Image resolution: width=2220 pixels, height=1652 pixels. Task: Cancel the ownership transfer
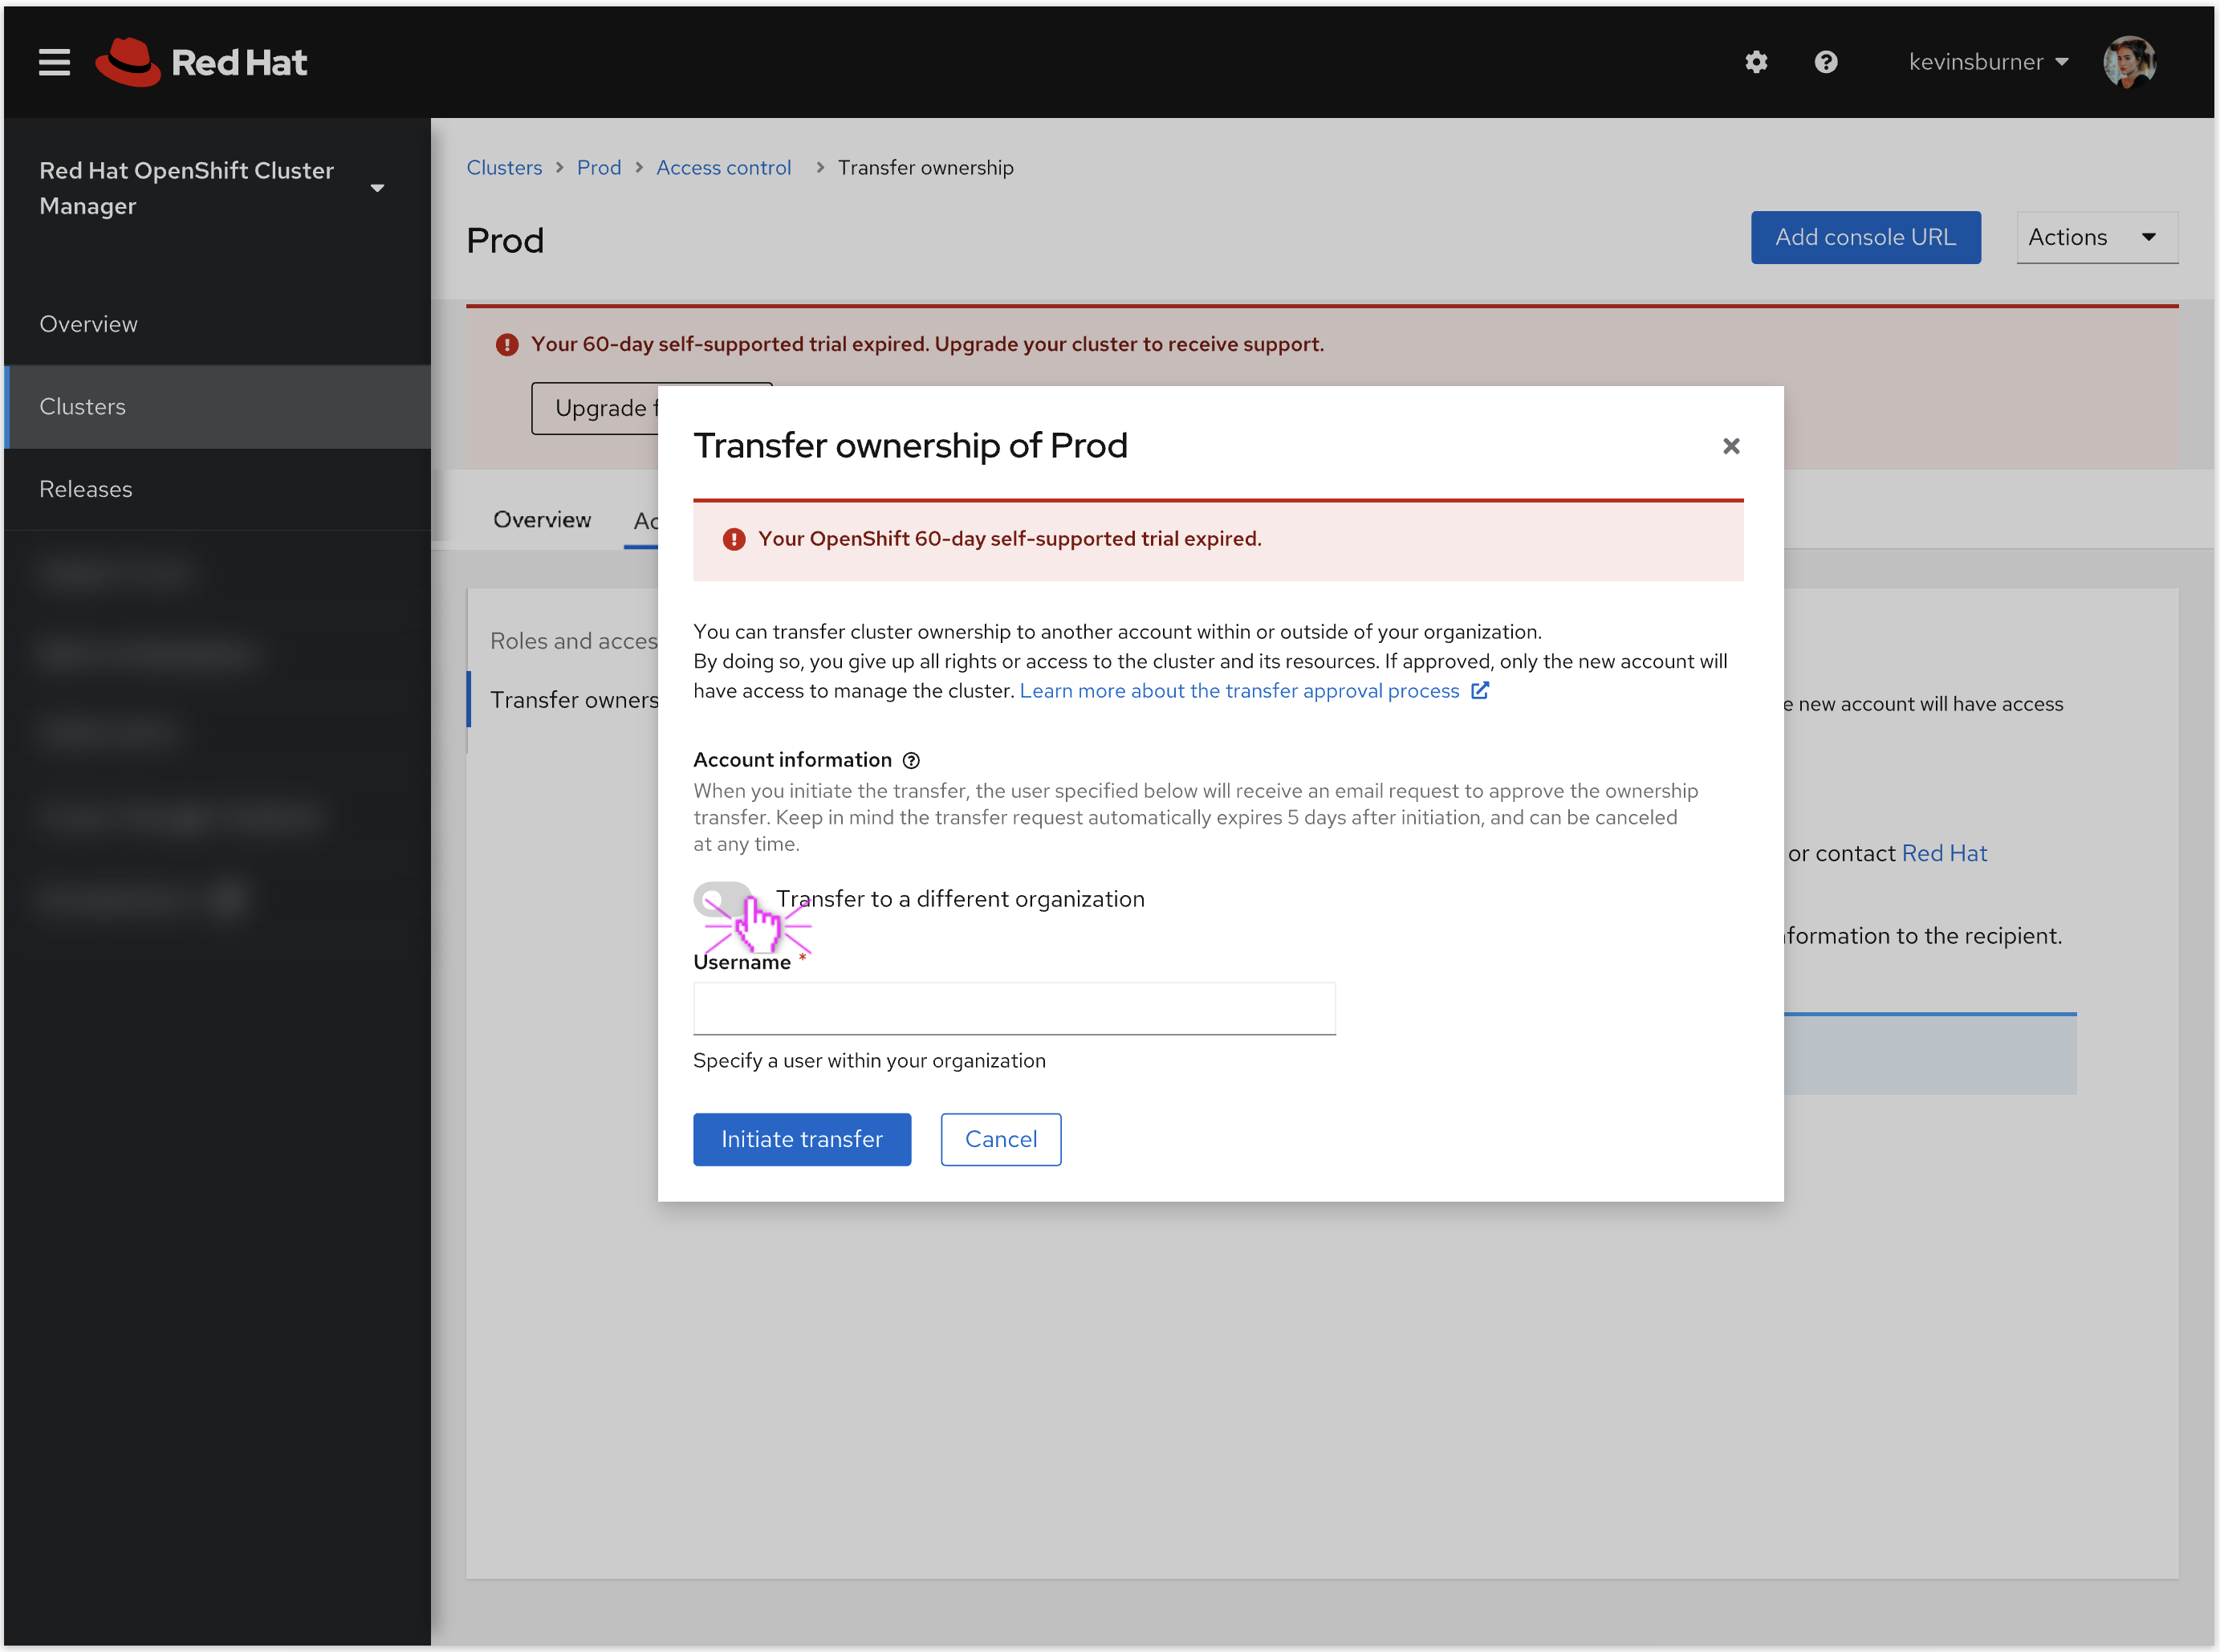pyautogui.click(x=1000, y=1139)
